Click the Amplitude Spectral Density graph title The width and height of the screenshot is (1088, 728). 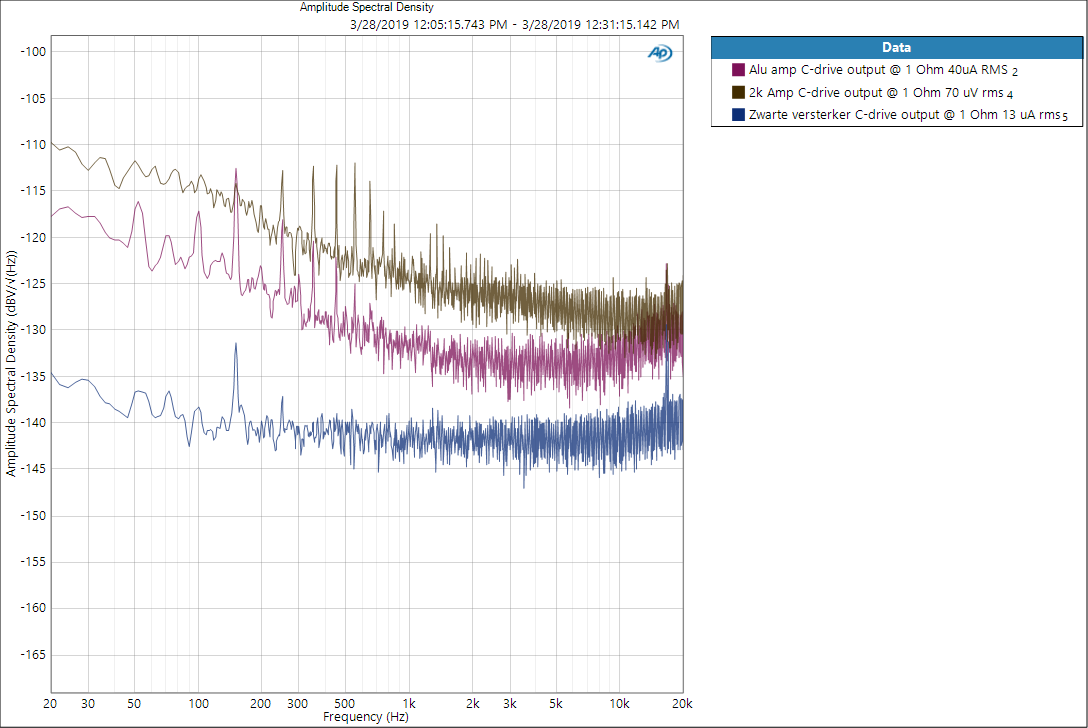[x=366, y=7]
